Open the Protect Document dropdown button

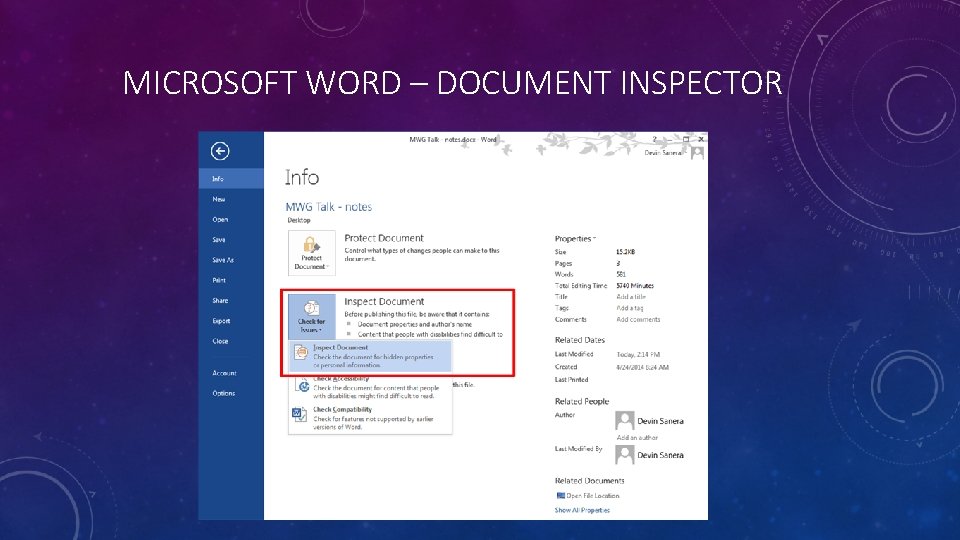coord(312,253)
